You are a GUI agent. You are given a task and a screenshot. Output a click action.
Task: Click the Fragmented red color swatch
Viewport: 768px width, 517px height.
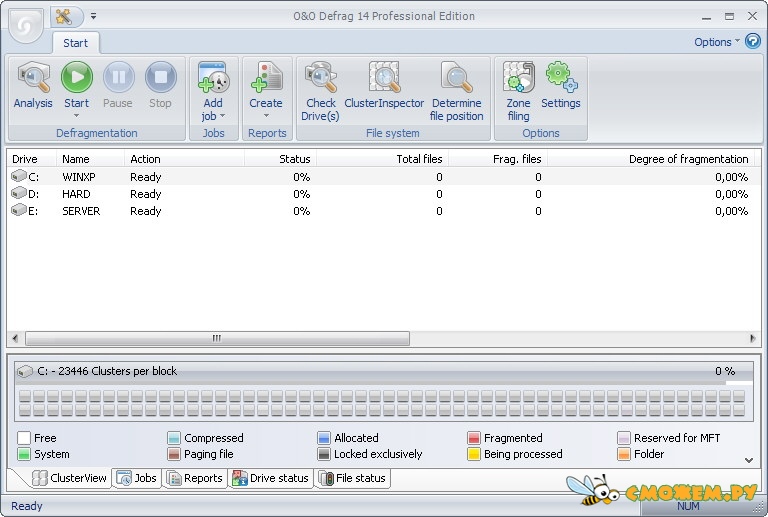[474, 438]
